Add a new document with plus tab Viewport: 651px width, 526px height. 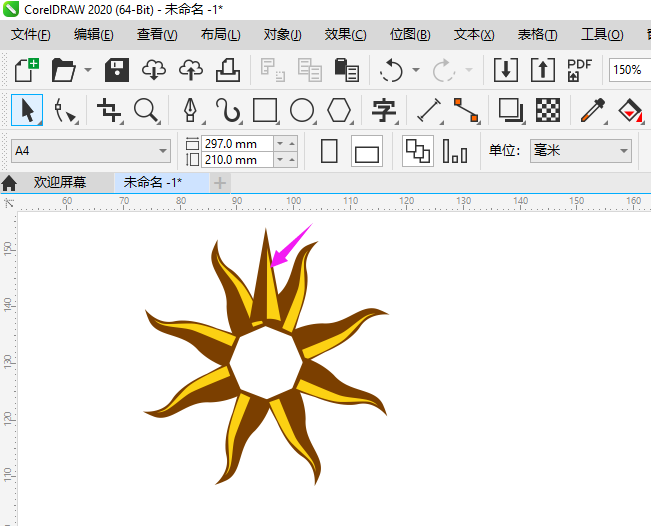(x=220, y=183)
